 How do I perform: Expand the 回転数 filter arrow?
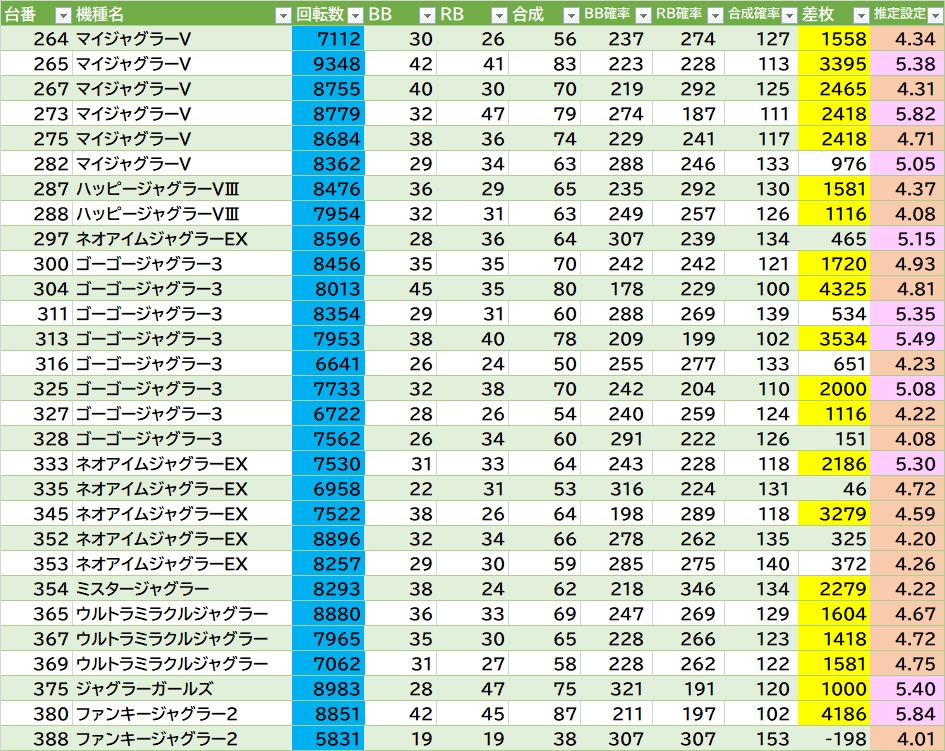pyautogui.click(x=355, y=15)
